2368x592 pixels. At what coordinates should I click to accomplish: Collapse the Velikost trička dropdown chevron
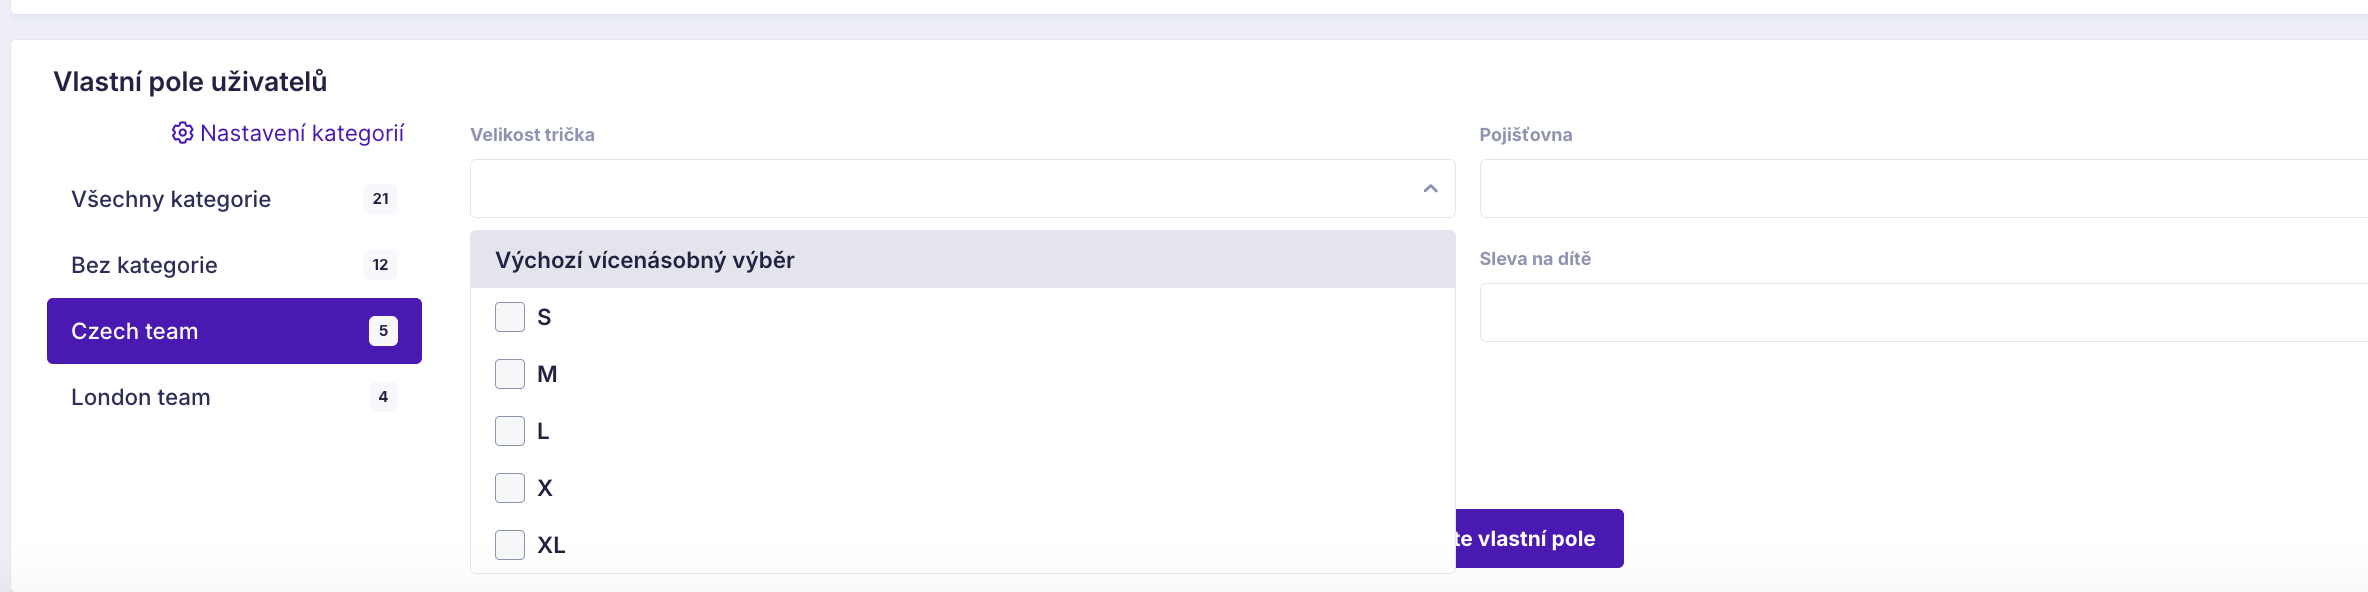1430,189
